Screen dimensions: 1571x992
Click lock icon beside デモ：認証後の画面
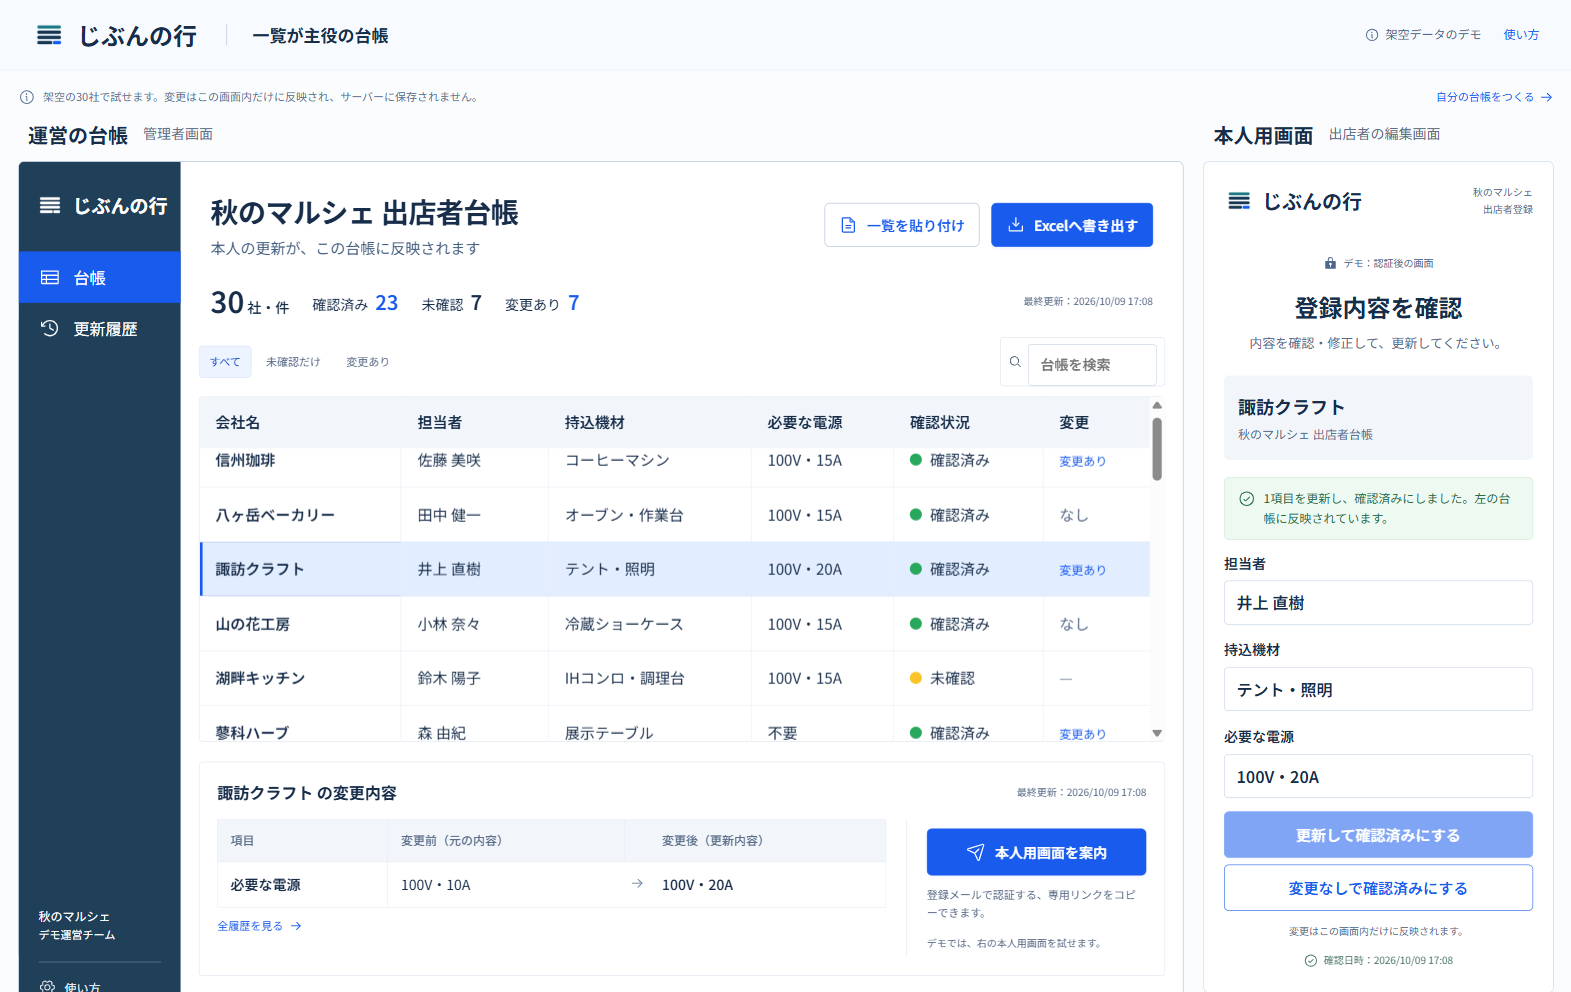(1330, 263)
